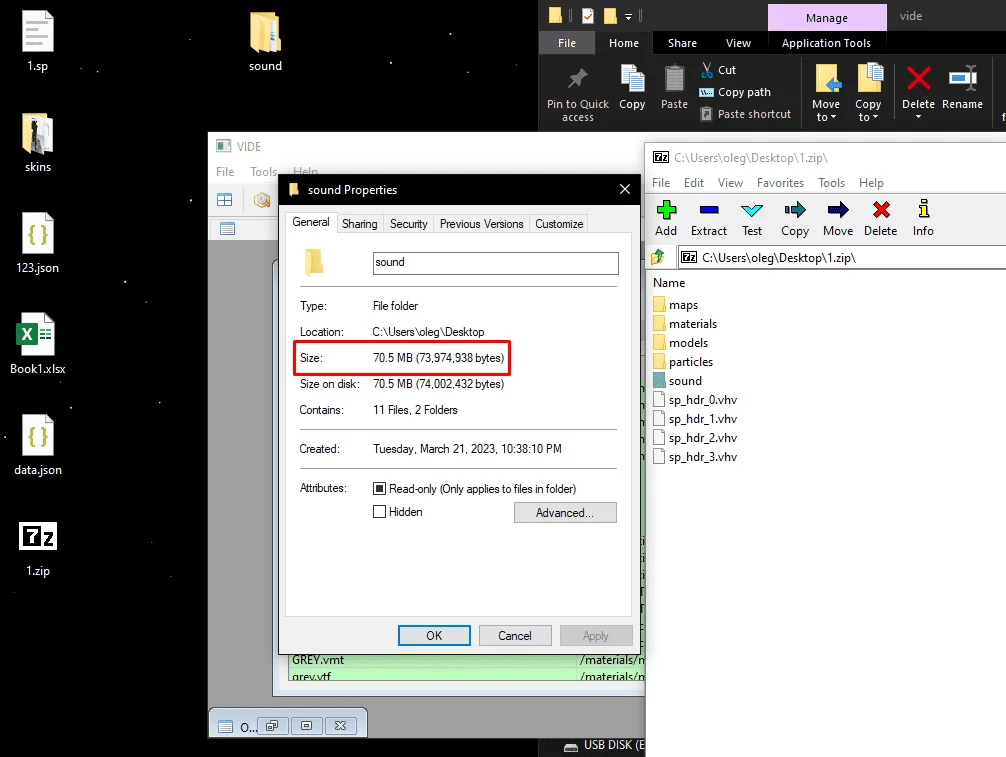The width and height of the screenshot is (1006, 757).
Task: Switch to the Previous Versions tab
Action: (x=481, y=223)
